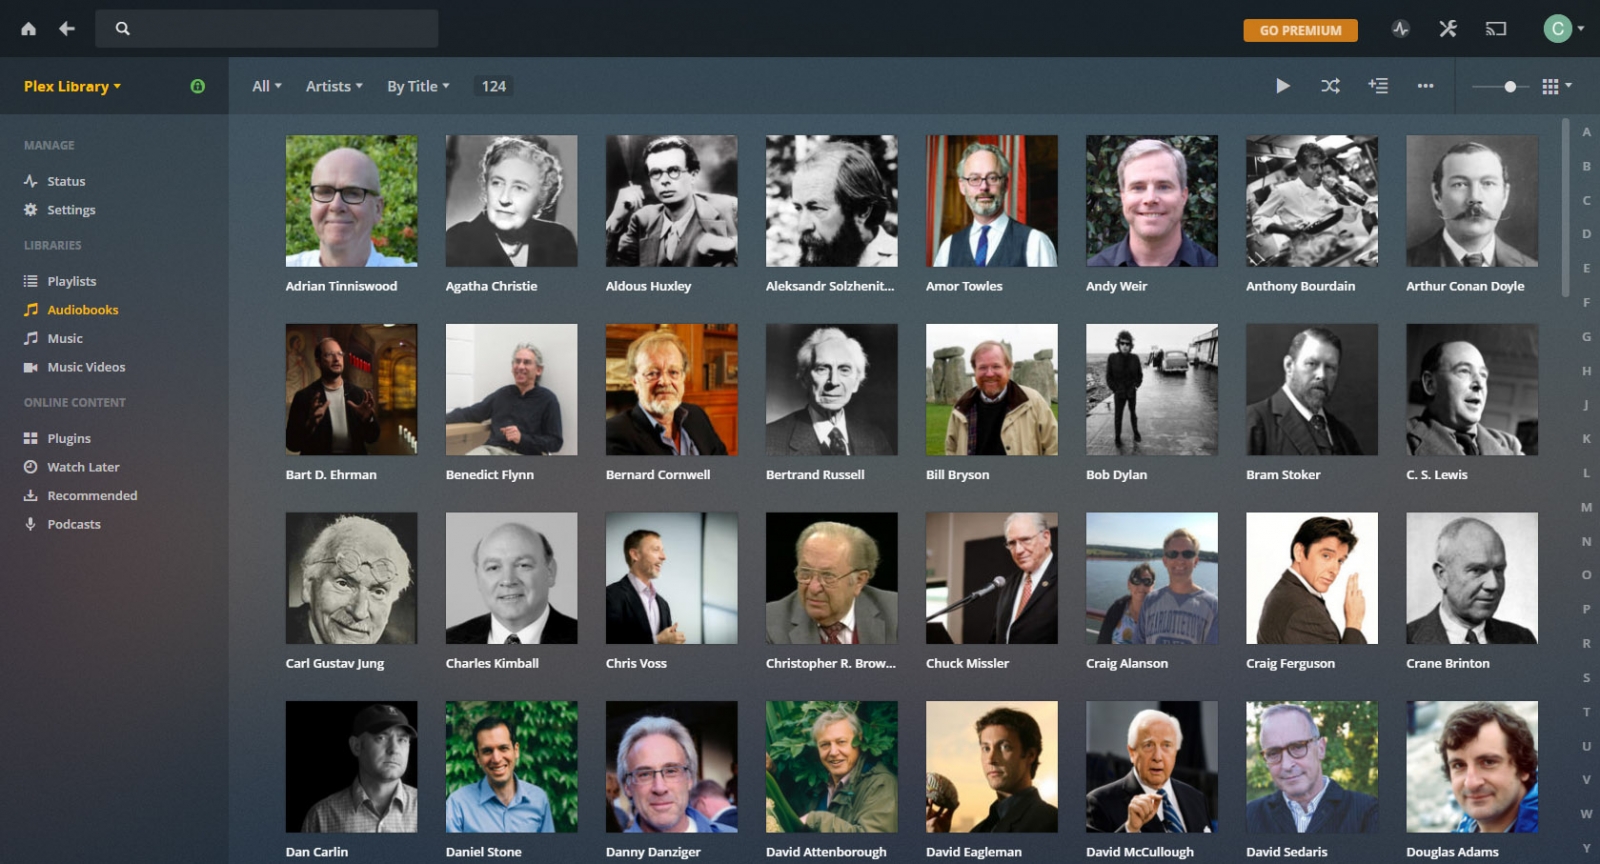Jump to letter A in the index
Screen dimensions: 1600x864
click(1586, 132)
